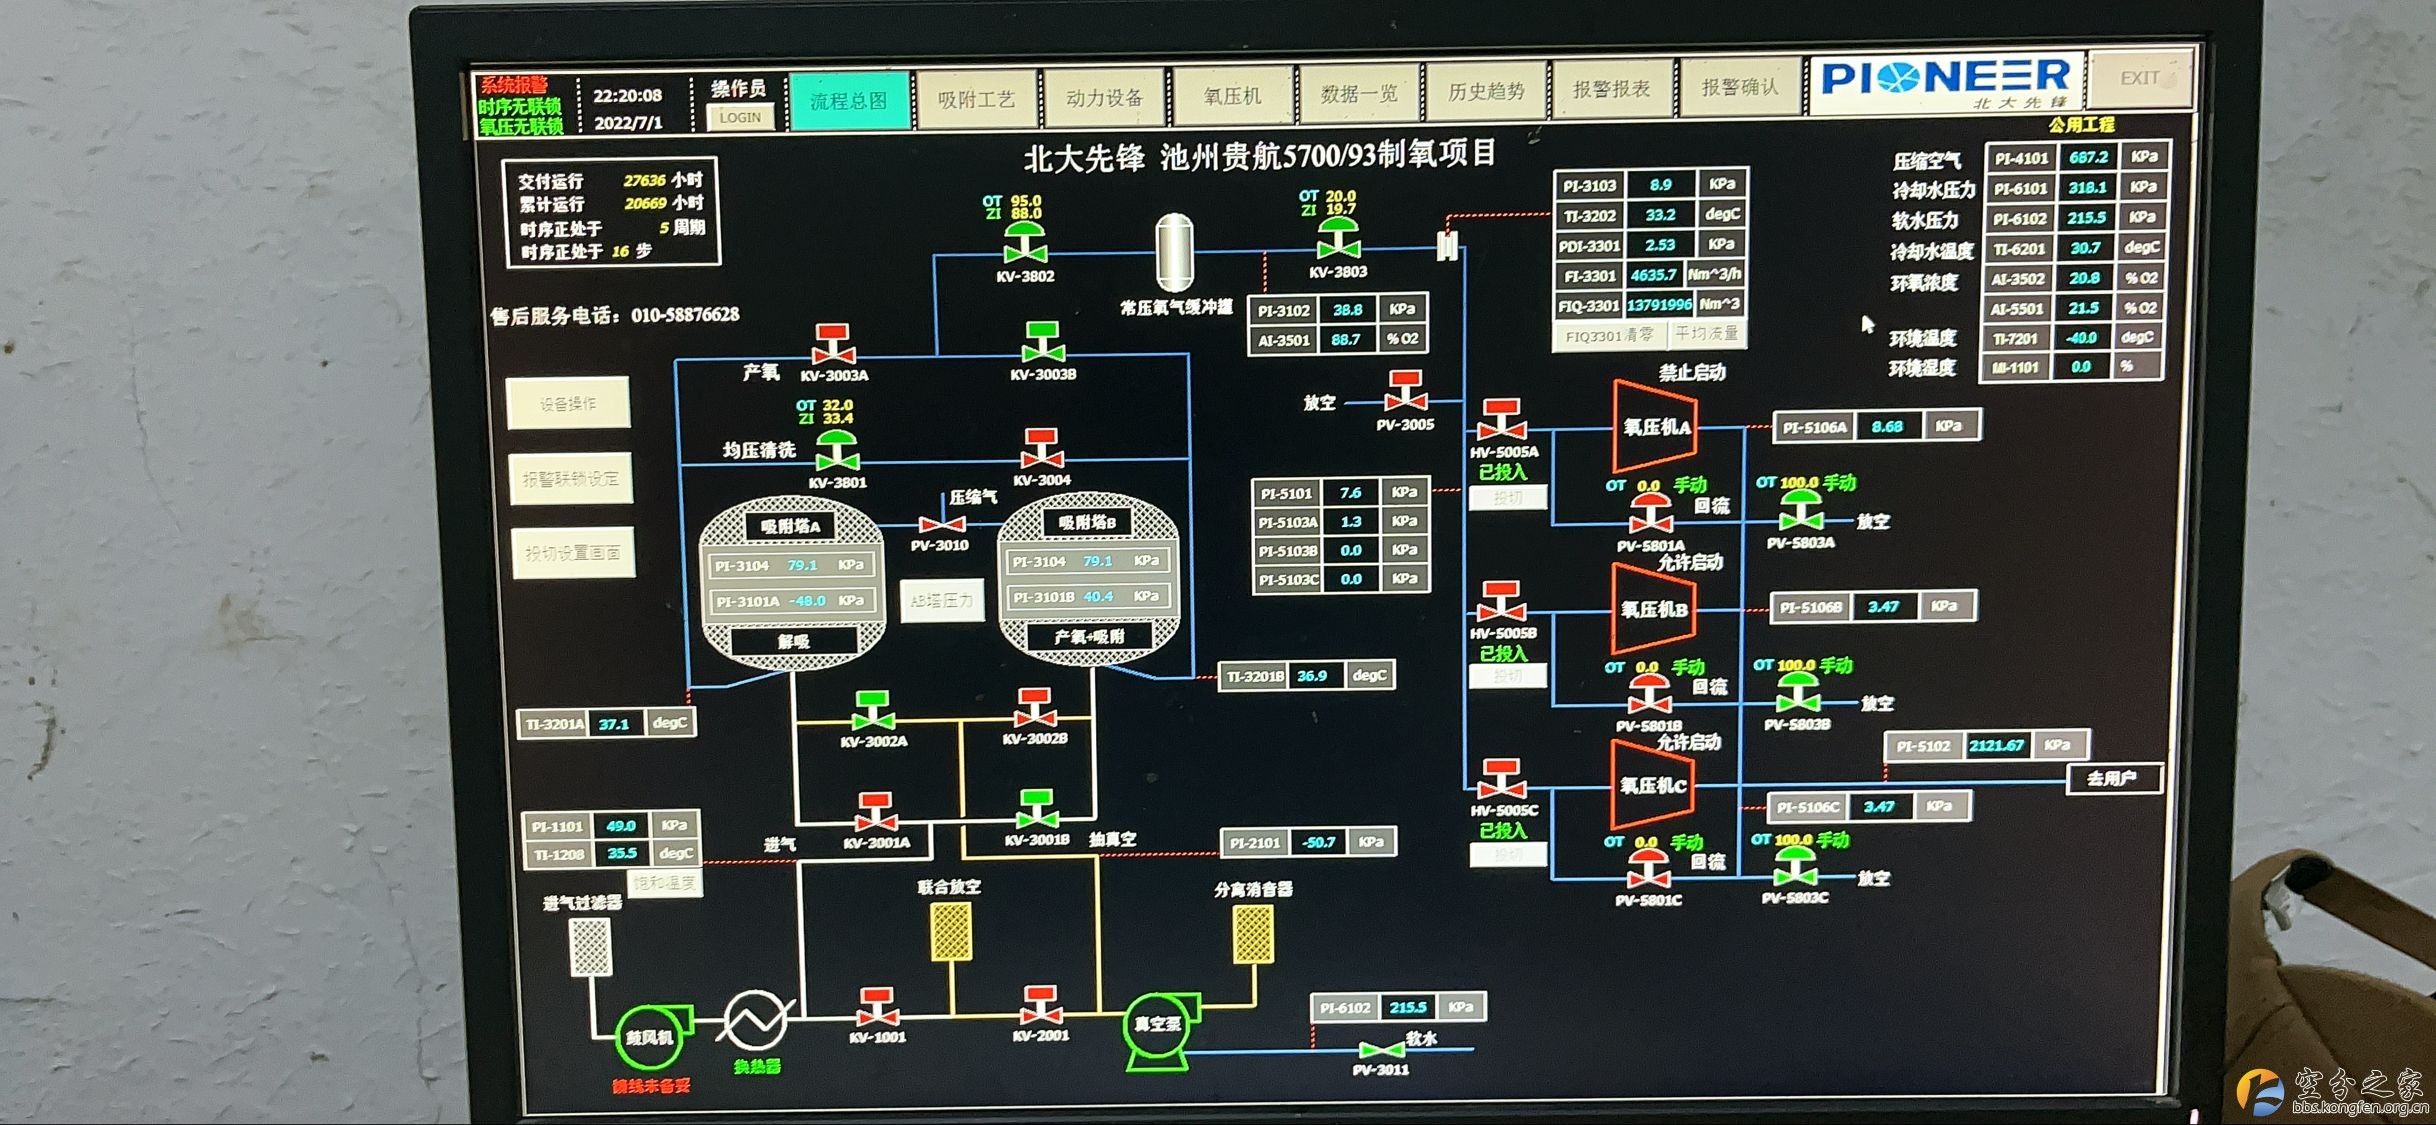The width and height of the screenshot is (2436, 1125).
Task: Select green valve KV-3002A
Action: (873, 710)
